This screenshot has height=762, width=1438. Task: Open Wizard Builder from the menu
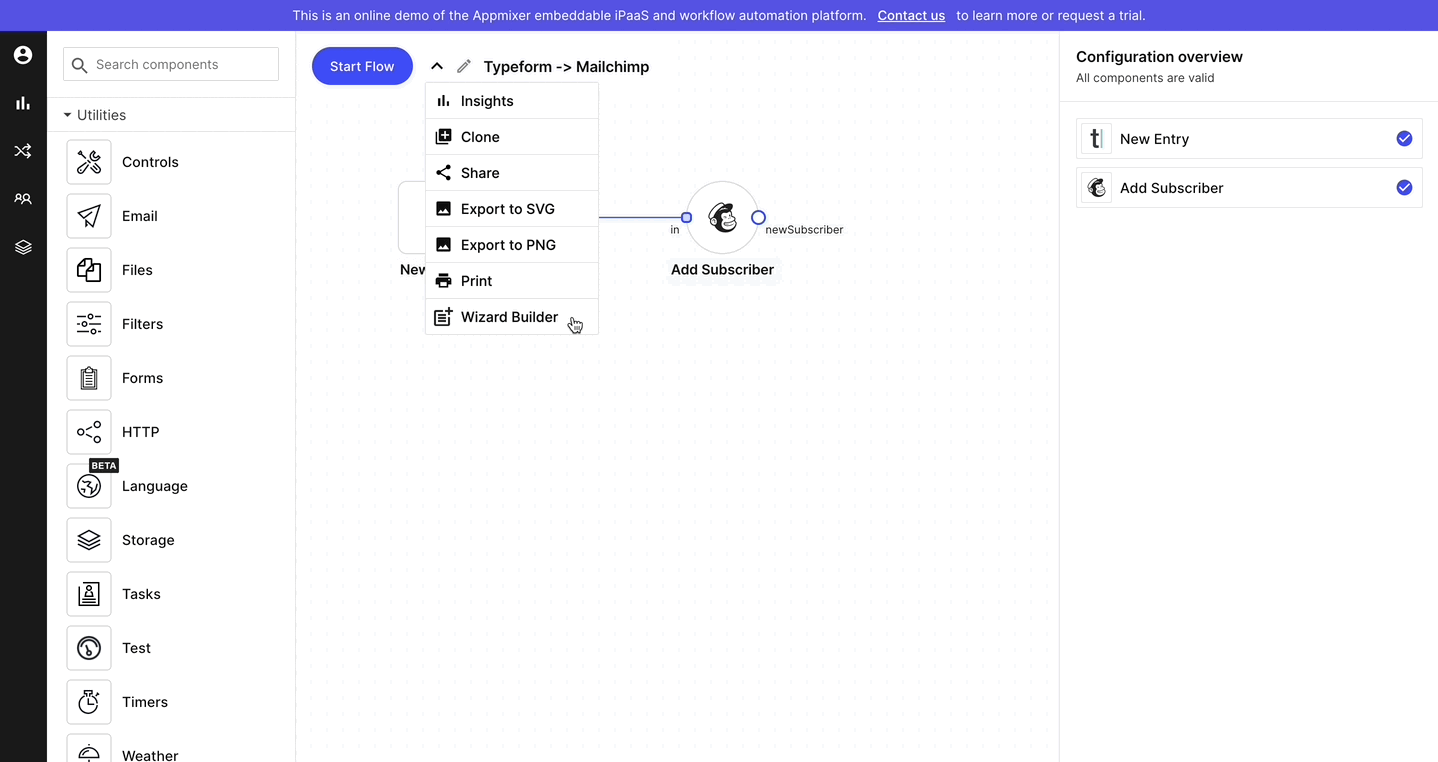pos(512,317)
